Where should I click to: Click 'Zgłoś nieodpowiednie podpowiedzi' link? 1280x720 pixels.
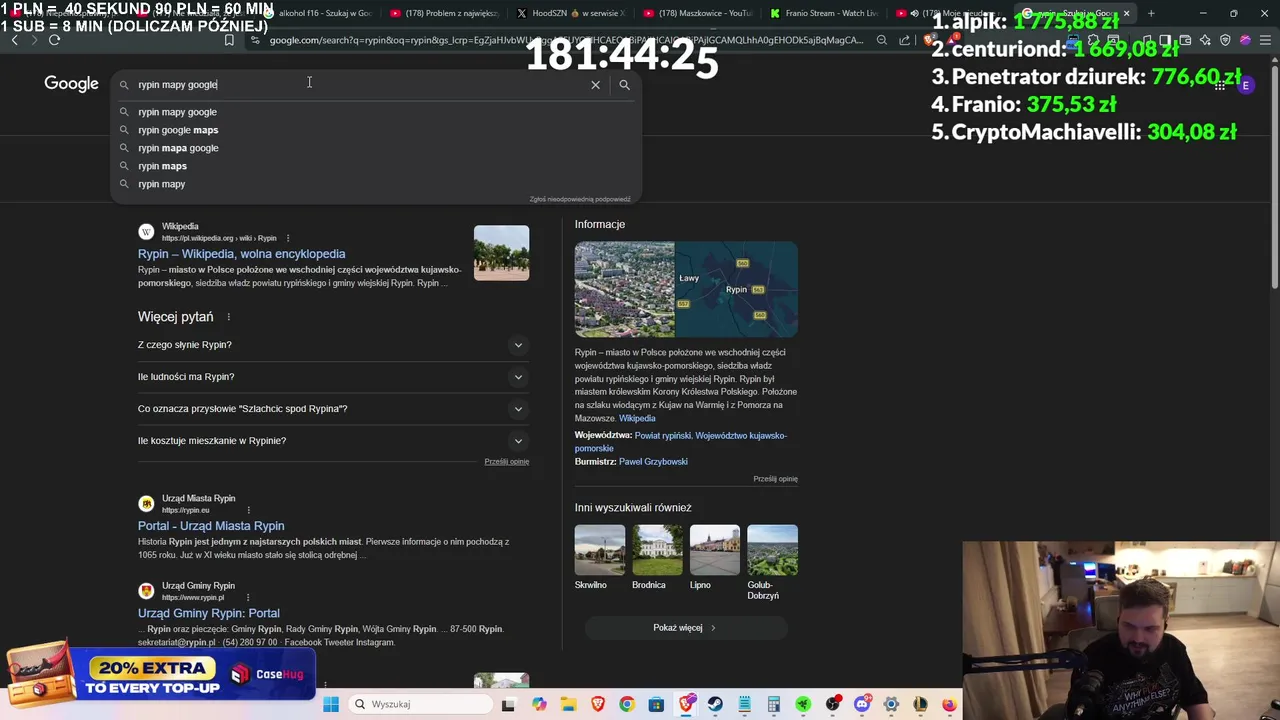point(580,199)
